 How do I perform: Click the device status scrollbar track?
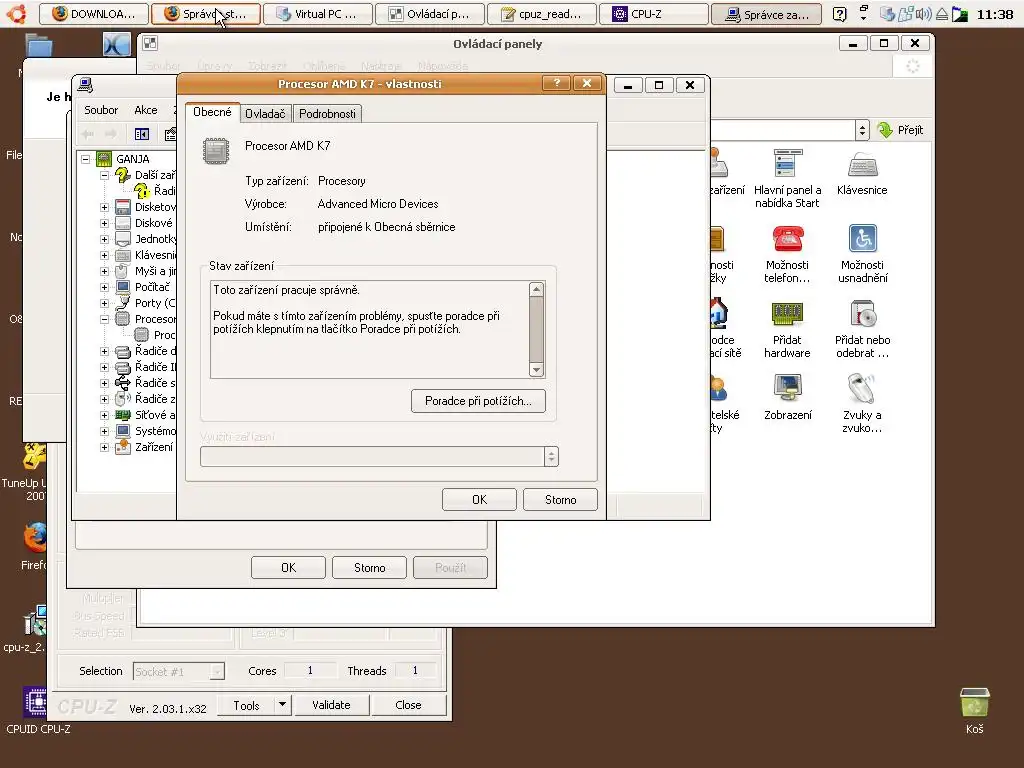536,330
